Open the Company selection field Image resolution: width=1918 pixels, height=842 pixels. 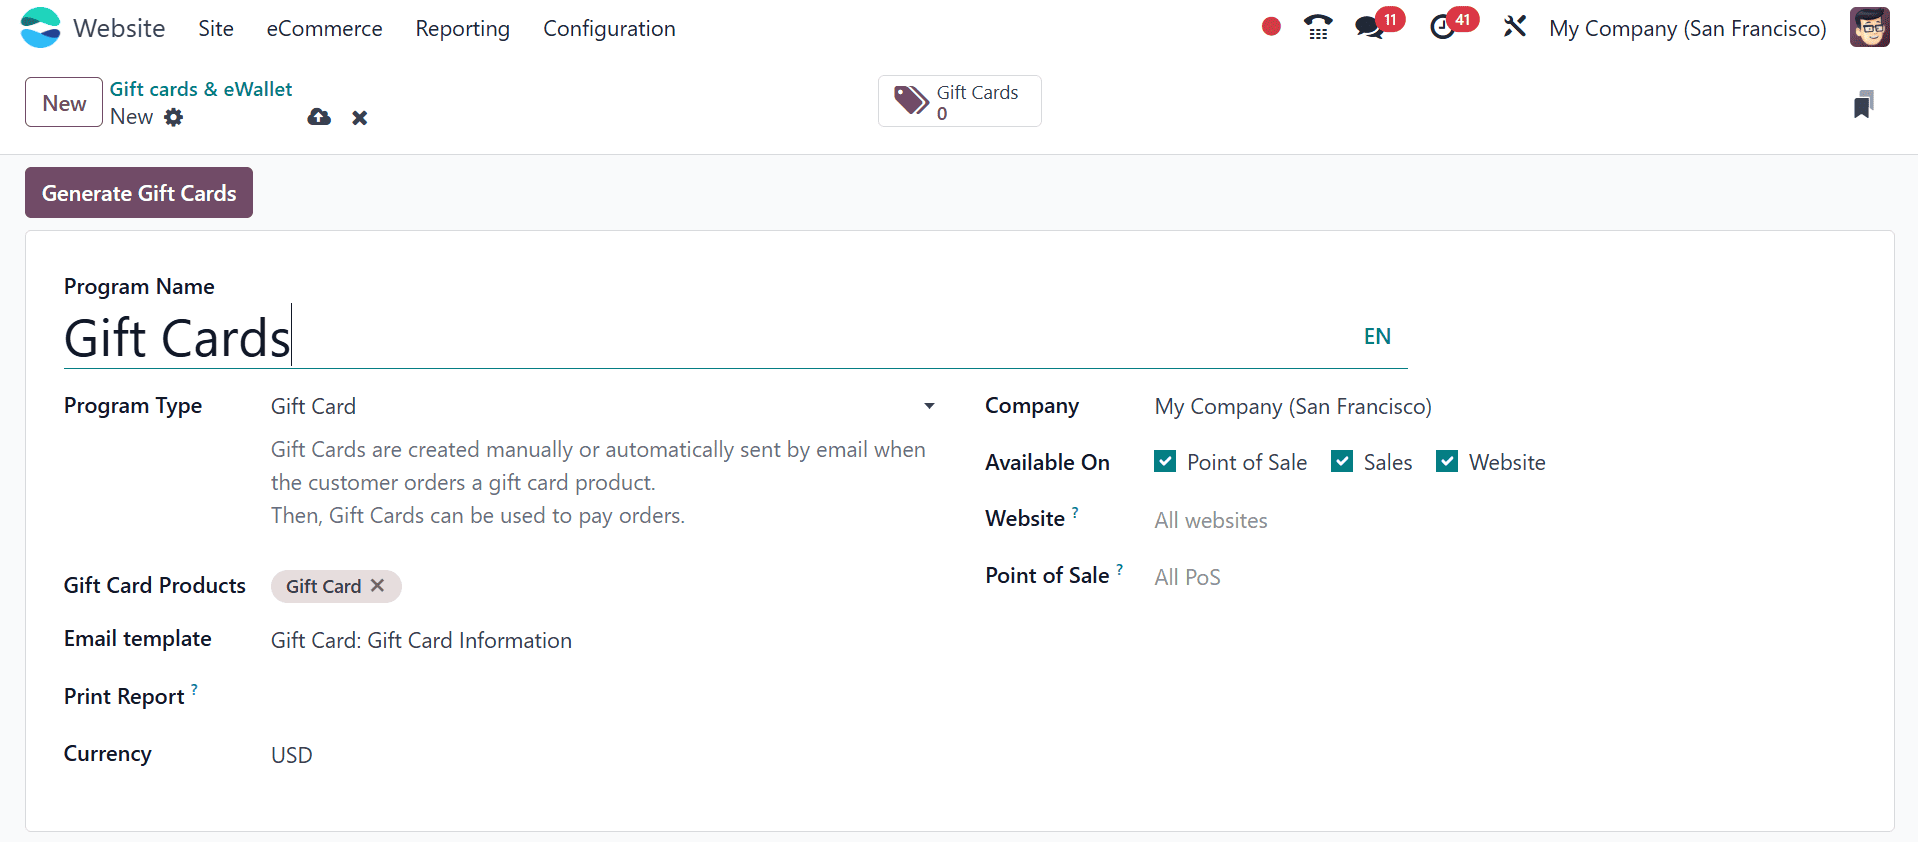pyautogui.click(x=1505, y=406)
